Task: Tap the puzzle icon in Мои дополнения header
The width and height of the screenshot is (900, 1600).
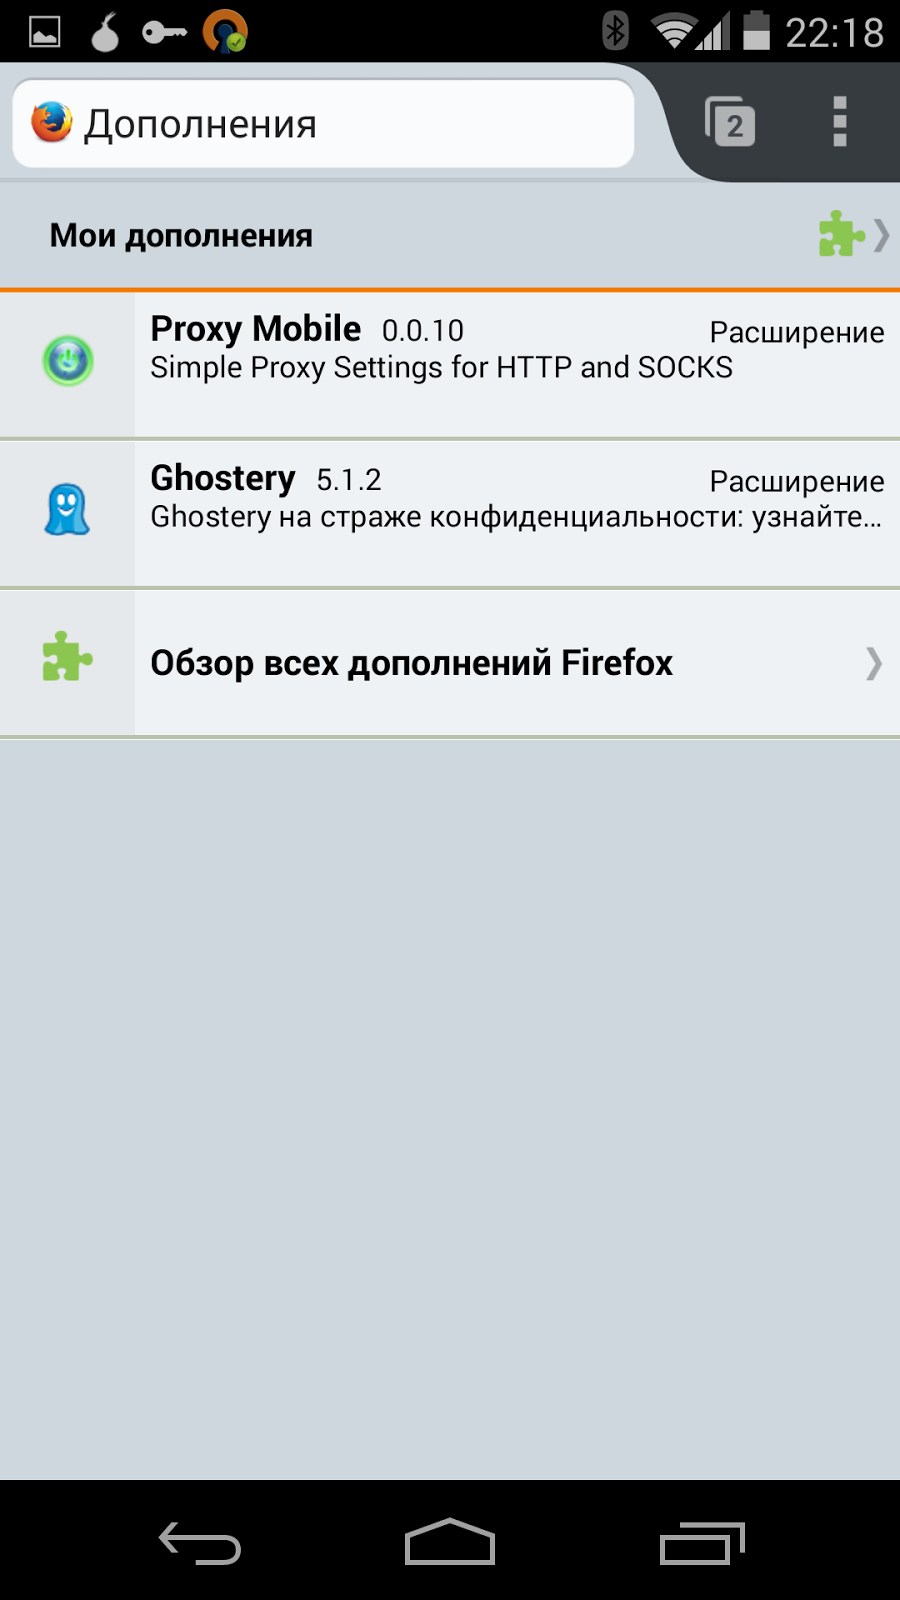Action: pos(842,234)
